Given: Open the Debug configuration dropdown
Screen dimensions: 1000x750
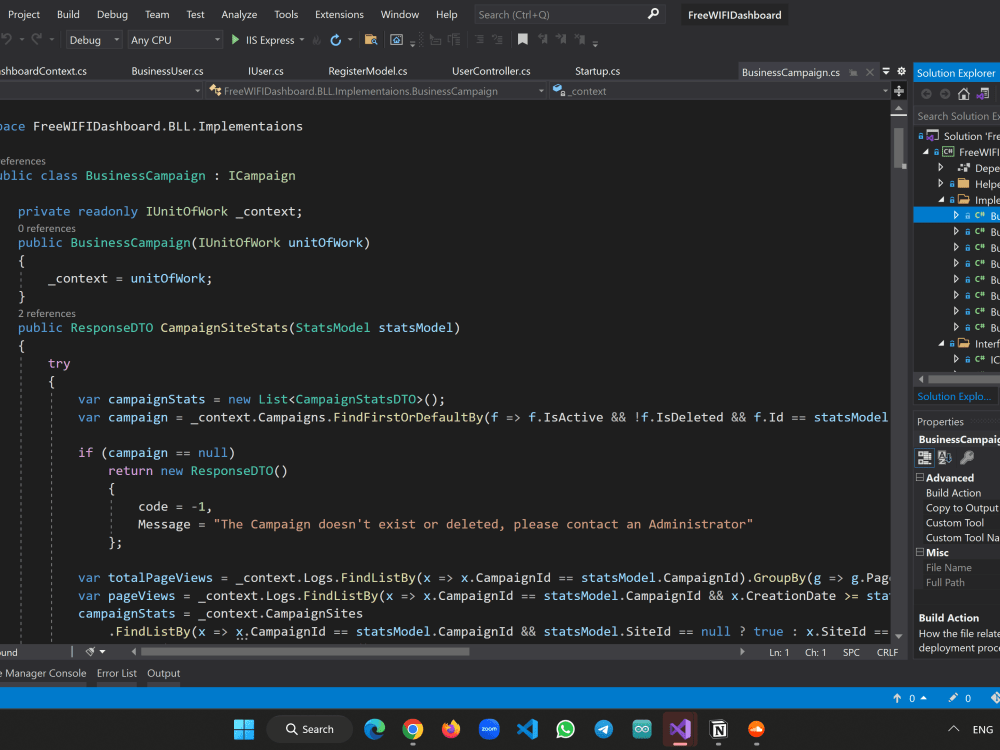Looking at the screenshot, I should (94, 40).
